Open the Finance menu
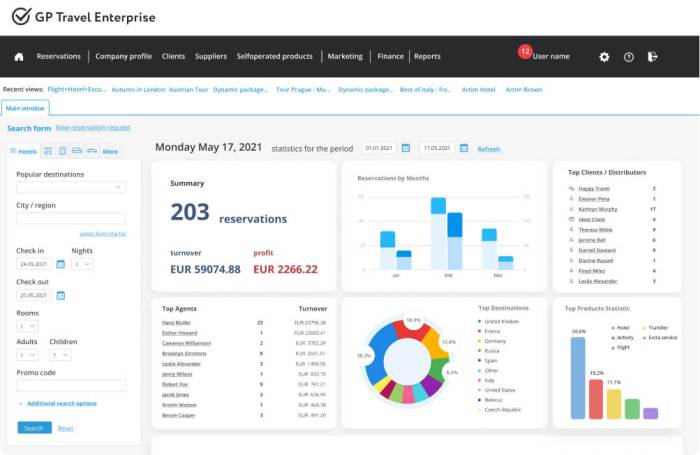 pyautogui.click(x=390, y=57)
